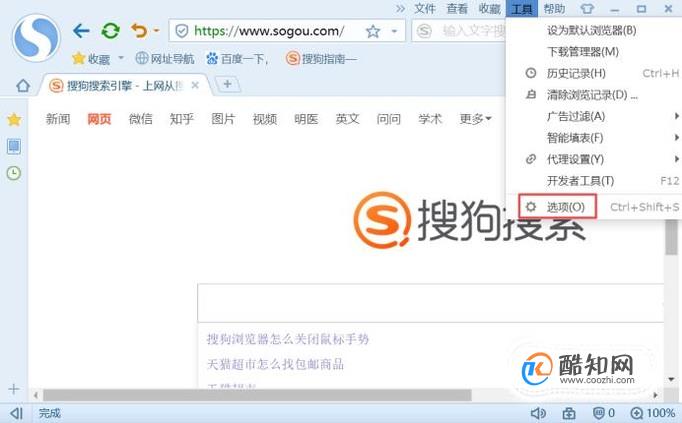Open 微信 search category
682x423 pixels.
point(140,119)
